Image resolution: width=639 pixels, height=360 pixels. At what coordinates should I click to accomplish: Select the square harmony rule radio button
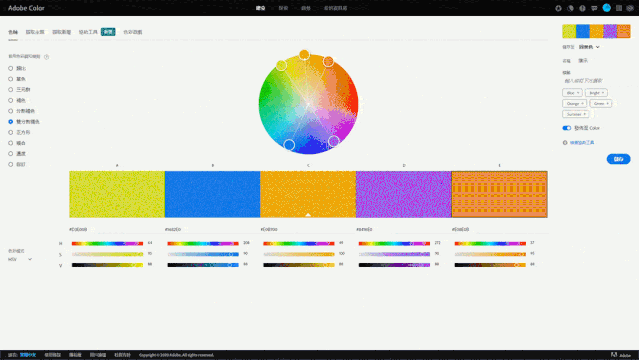pos(11,133)
